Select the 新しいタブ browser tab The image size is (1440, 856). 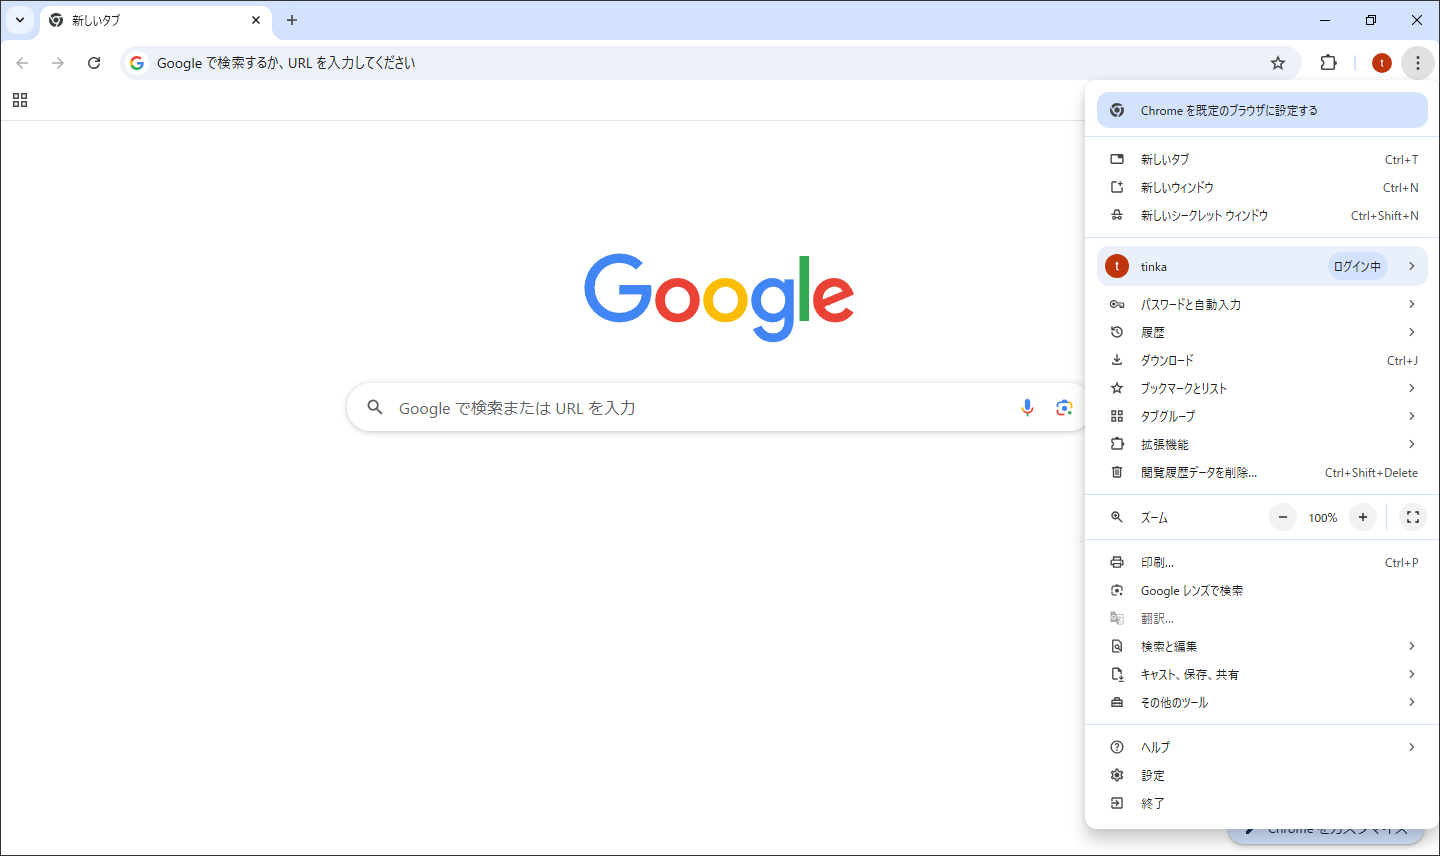(x=156, y=21)
